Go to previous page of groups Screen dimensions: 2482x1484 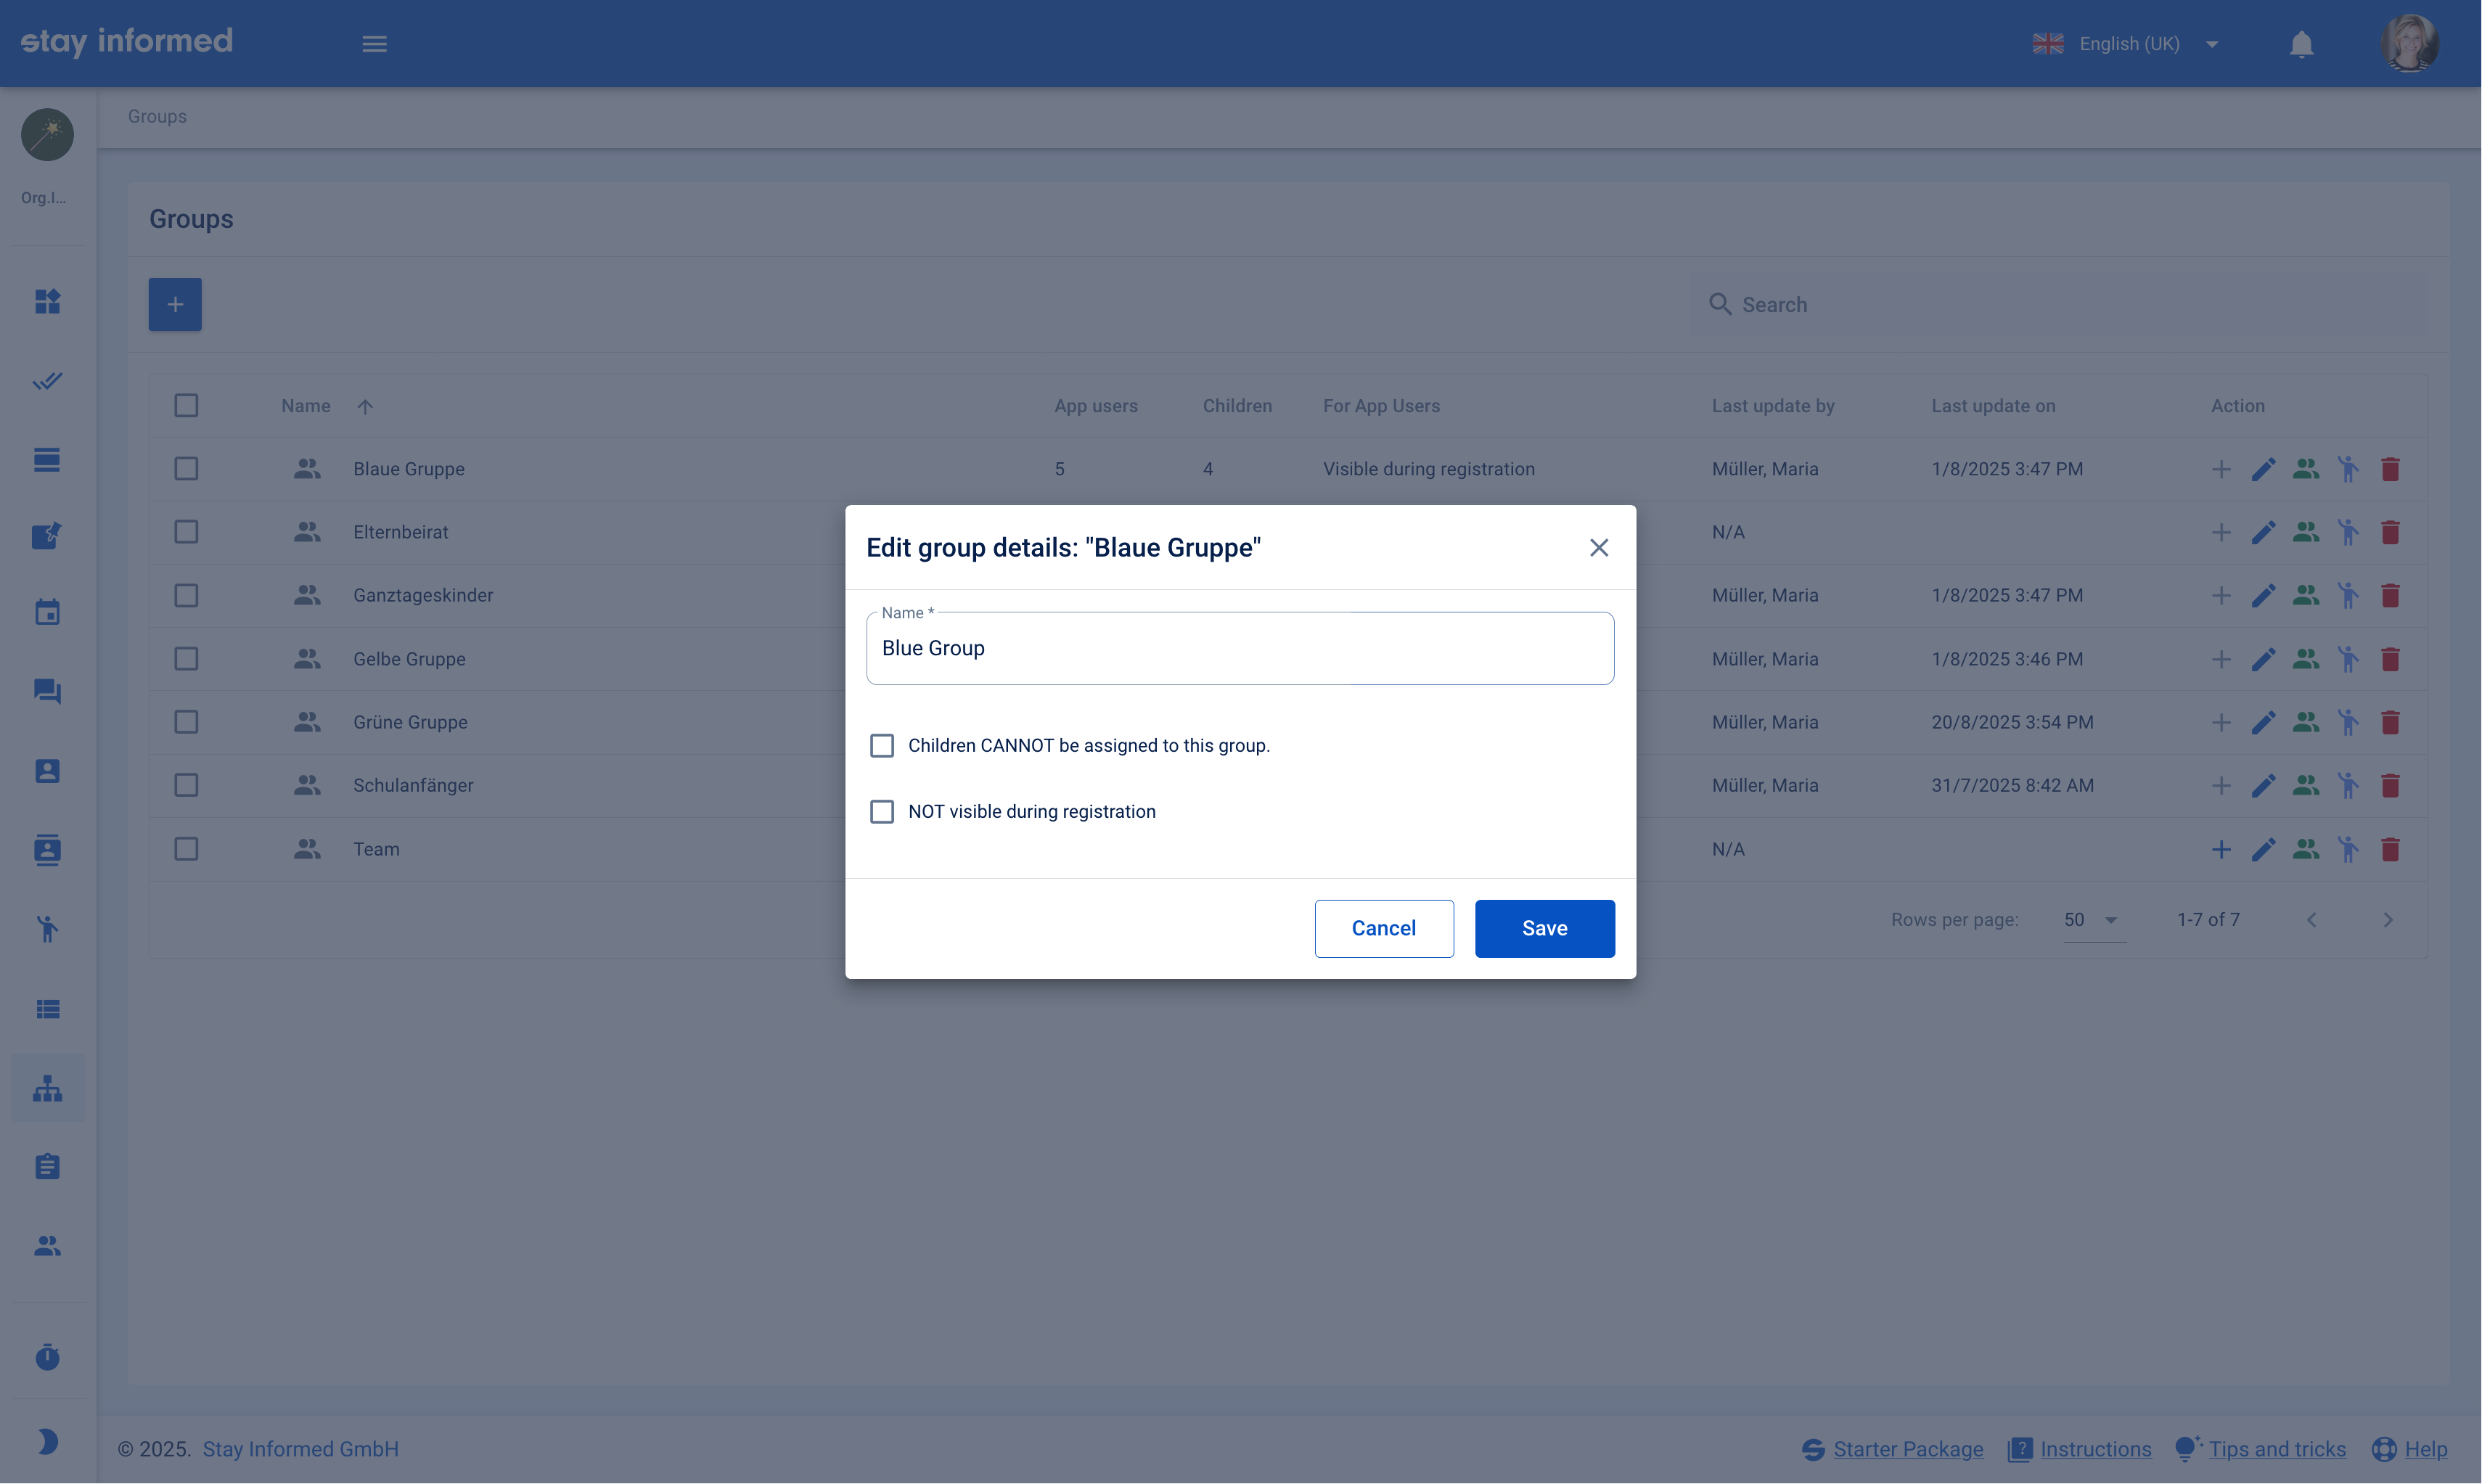pyautogui.click(x=2311, y=920)
